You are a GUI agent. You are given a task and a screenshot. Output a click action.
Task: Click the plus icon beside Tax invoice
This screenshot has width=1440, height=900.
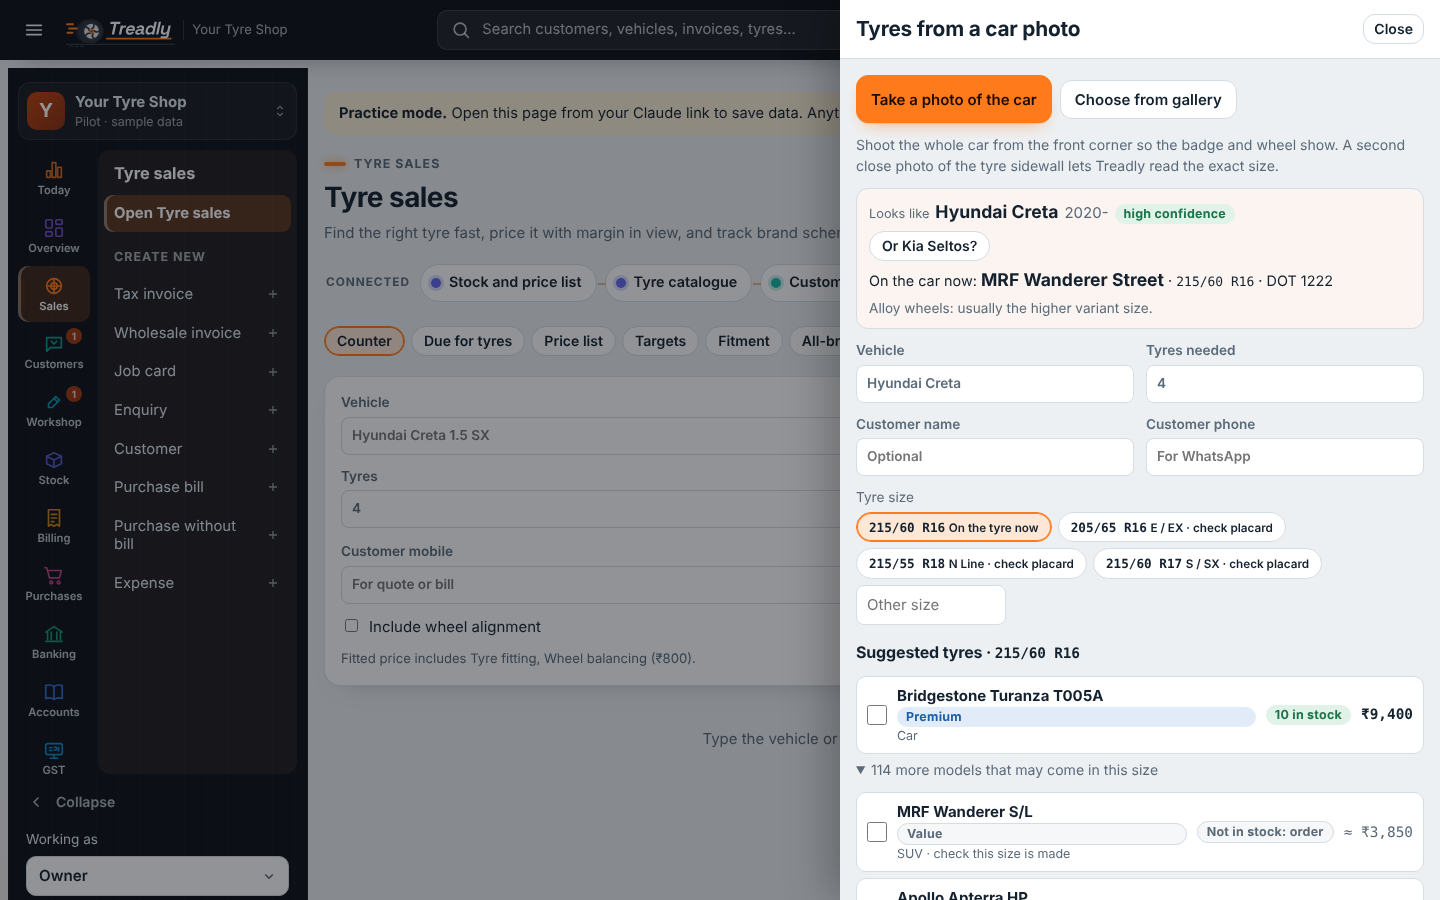click(273, 294)
